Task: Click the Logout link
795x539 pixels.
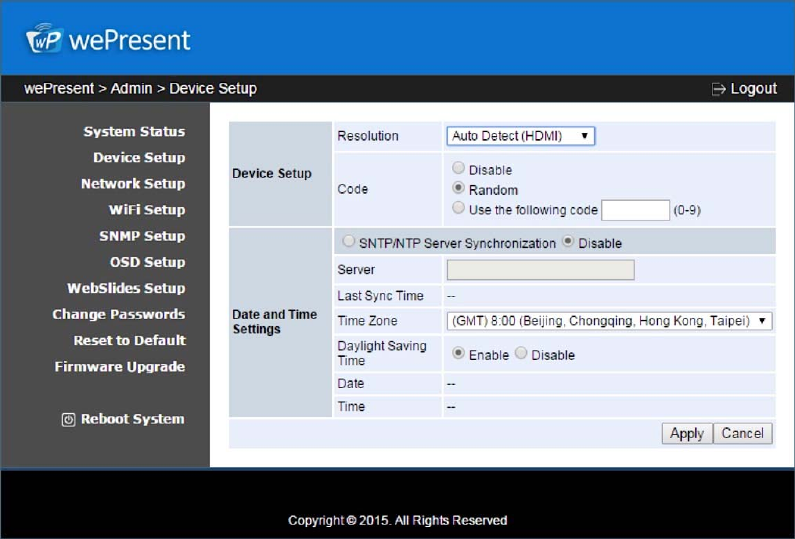Action: click(x=753, y=89)
